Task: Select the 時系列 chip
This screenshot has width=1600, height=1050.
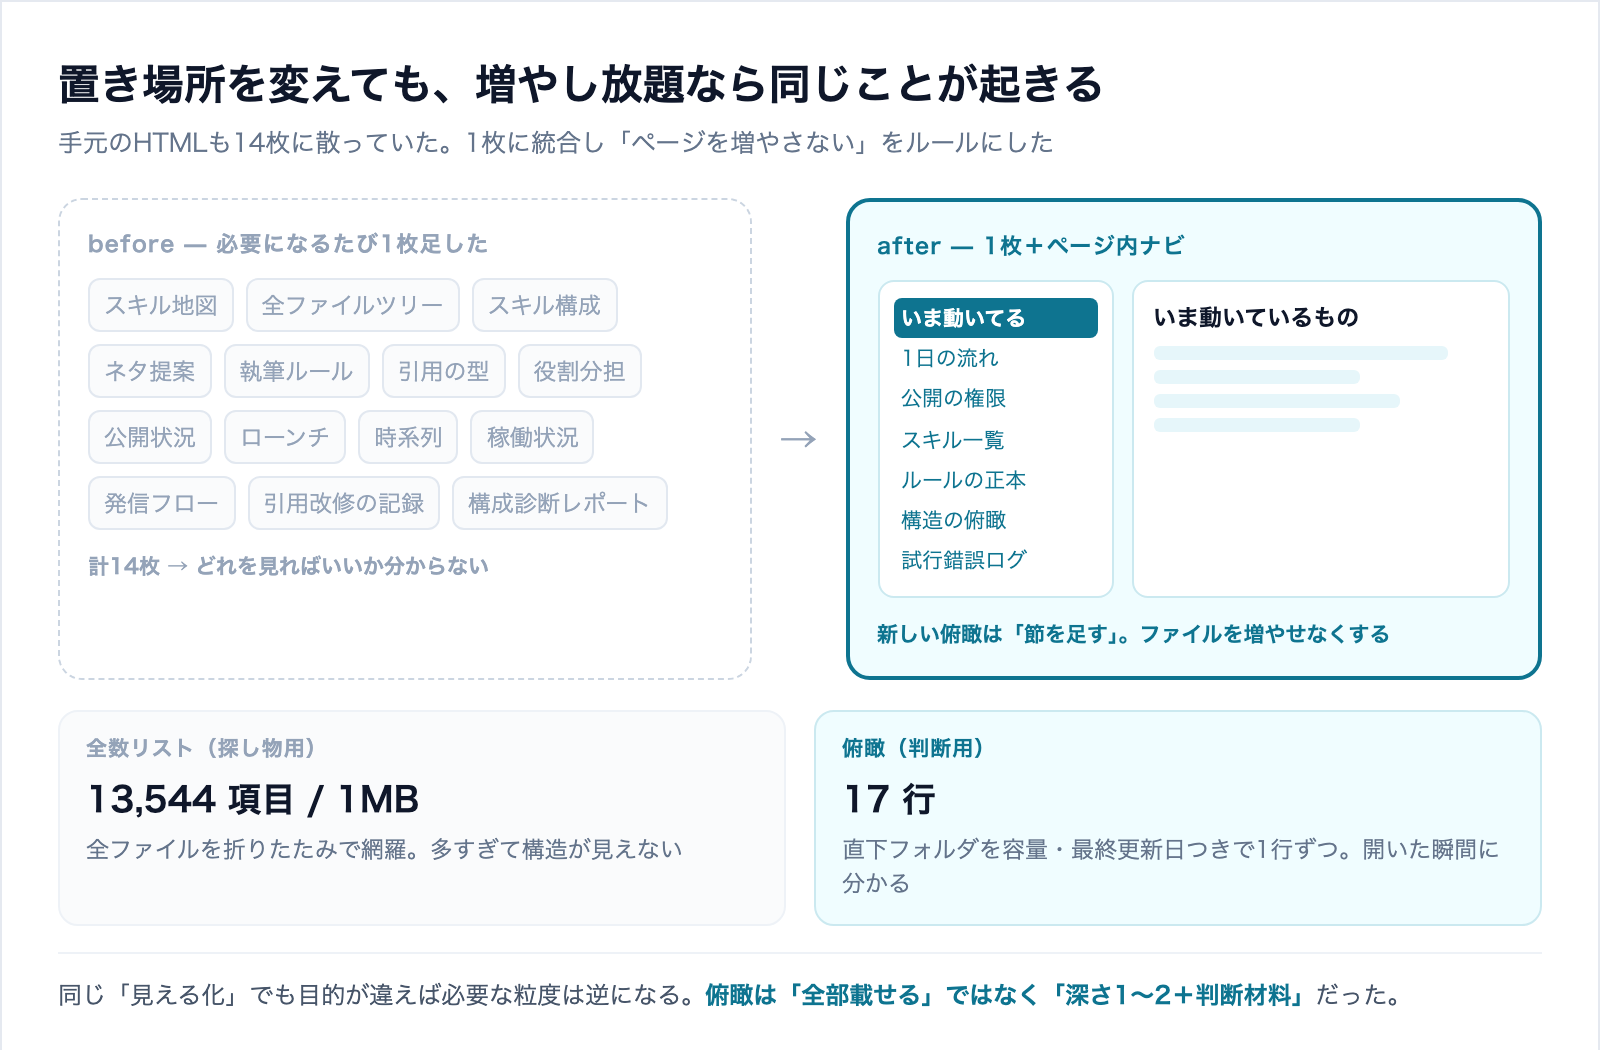Action: click(x=408, y=437)
